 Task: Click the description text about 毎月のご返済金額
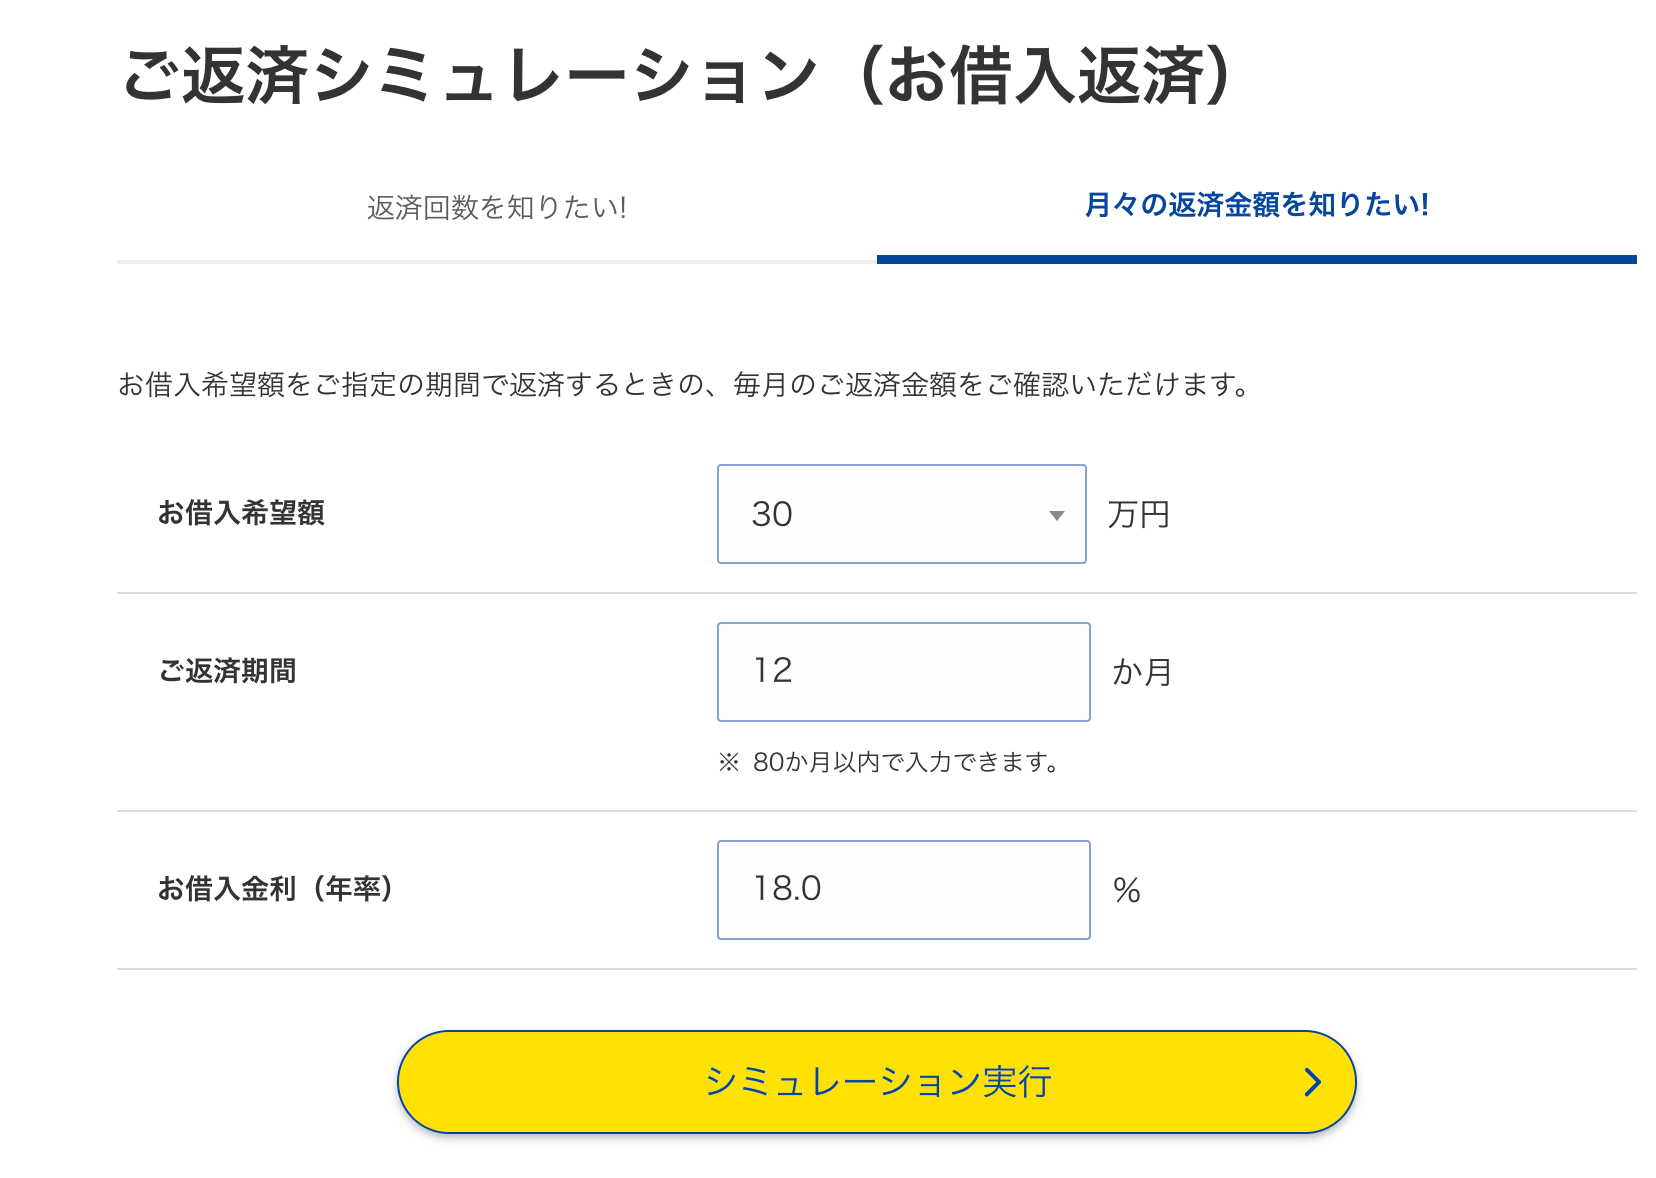click(x=684, y=385)
